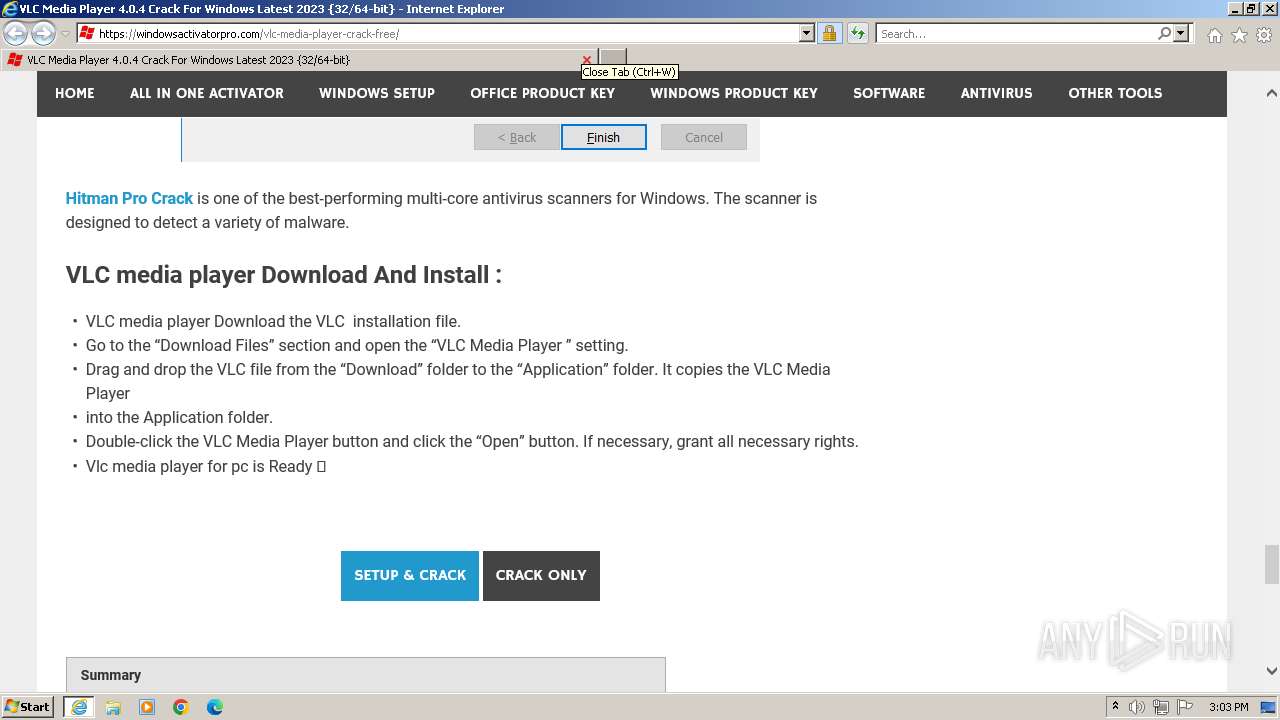Click the Summary box heading
This screenshot has height=720, width=1280.
111,675
